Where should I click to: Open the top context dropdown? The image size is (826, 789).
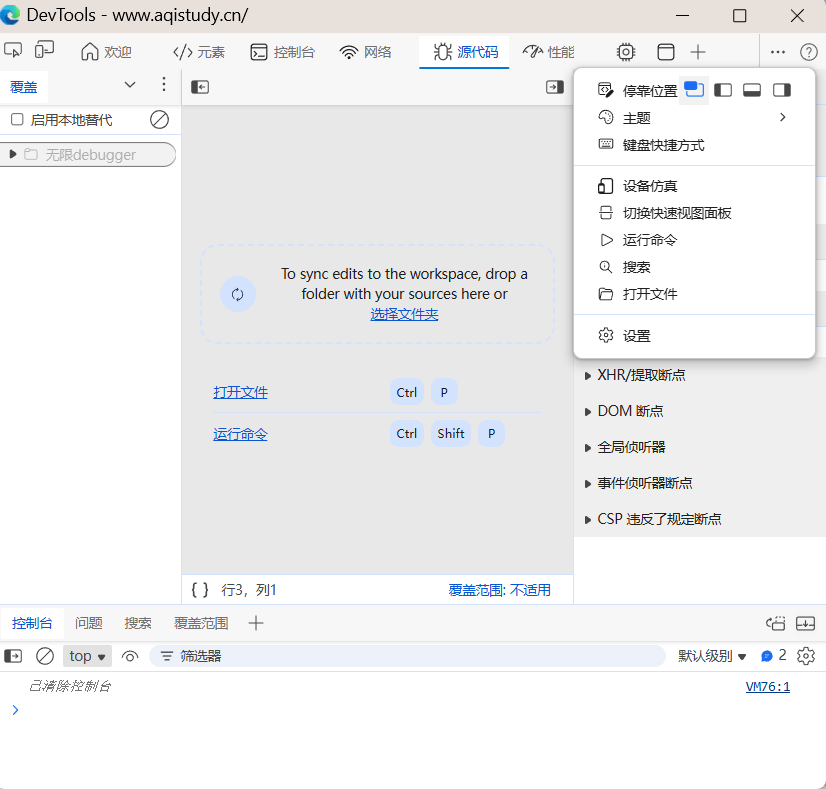pos(88,656)
